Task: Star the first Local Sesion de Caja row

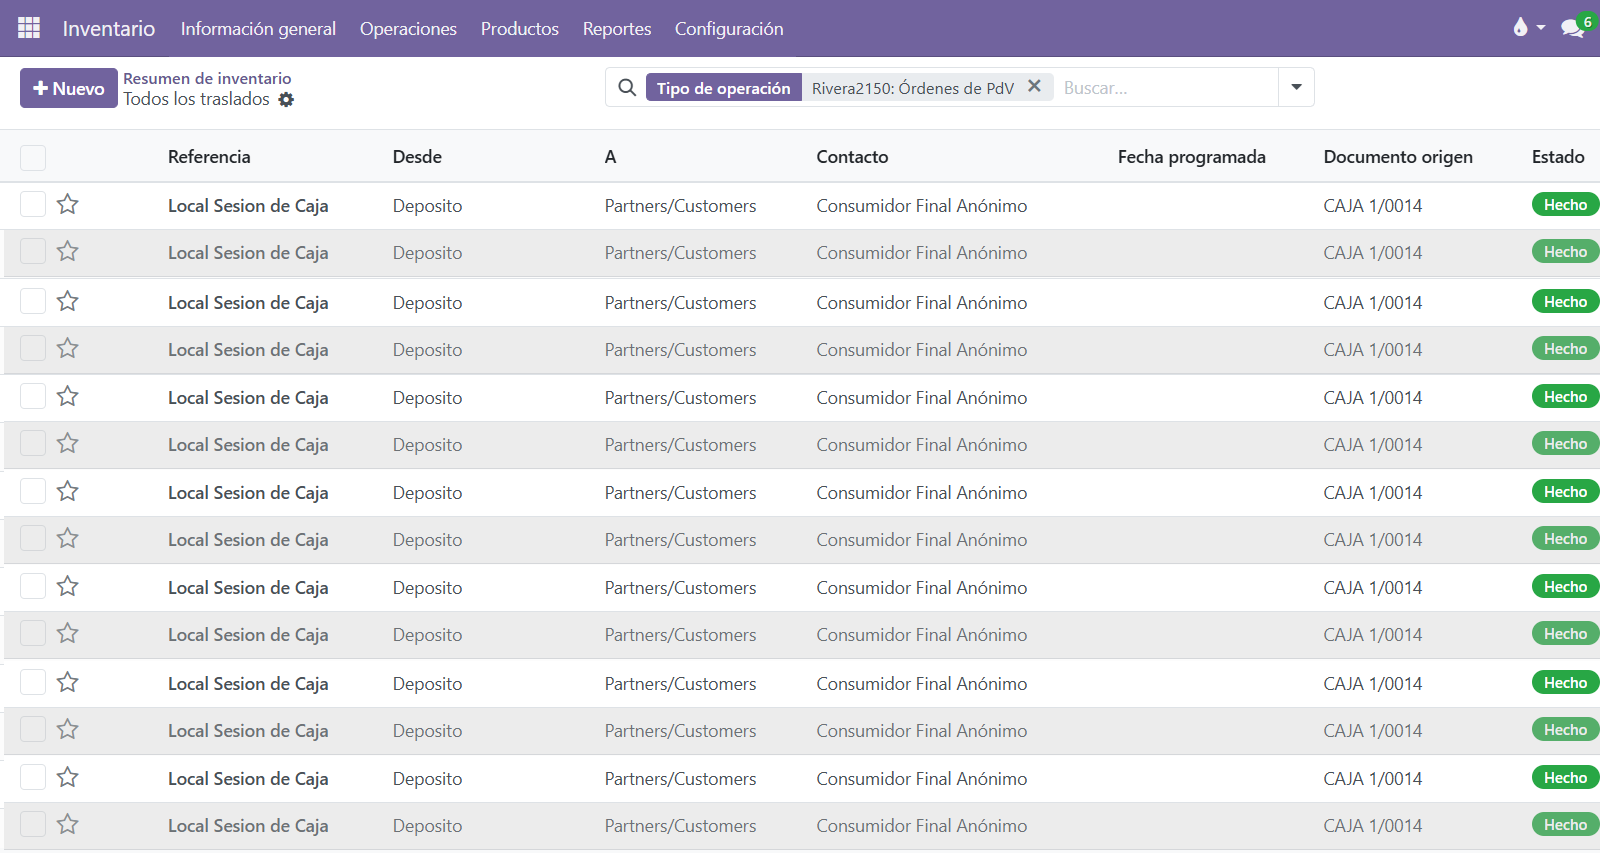Action: (x=68, y=205)
